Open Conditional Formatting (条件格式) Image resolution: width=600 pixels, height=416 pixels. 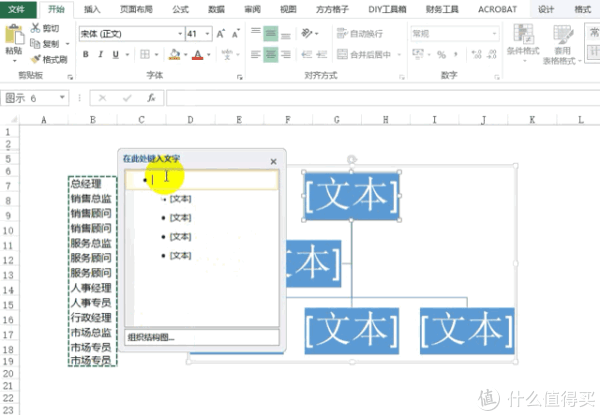click(523, 43)
